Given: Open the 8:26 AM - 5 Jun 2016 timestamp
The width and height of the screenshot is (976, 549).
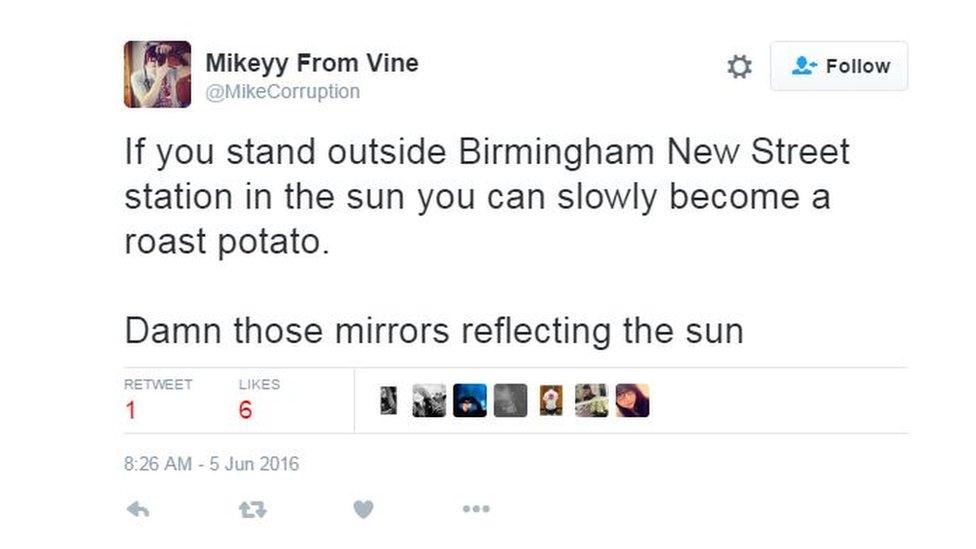Looking at the screenshot, I should pyautogui.click(x=211, y=464).
